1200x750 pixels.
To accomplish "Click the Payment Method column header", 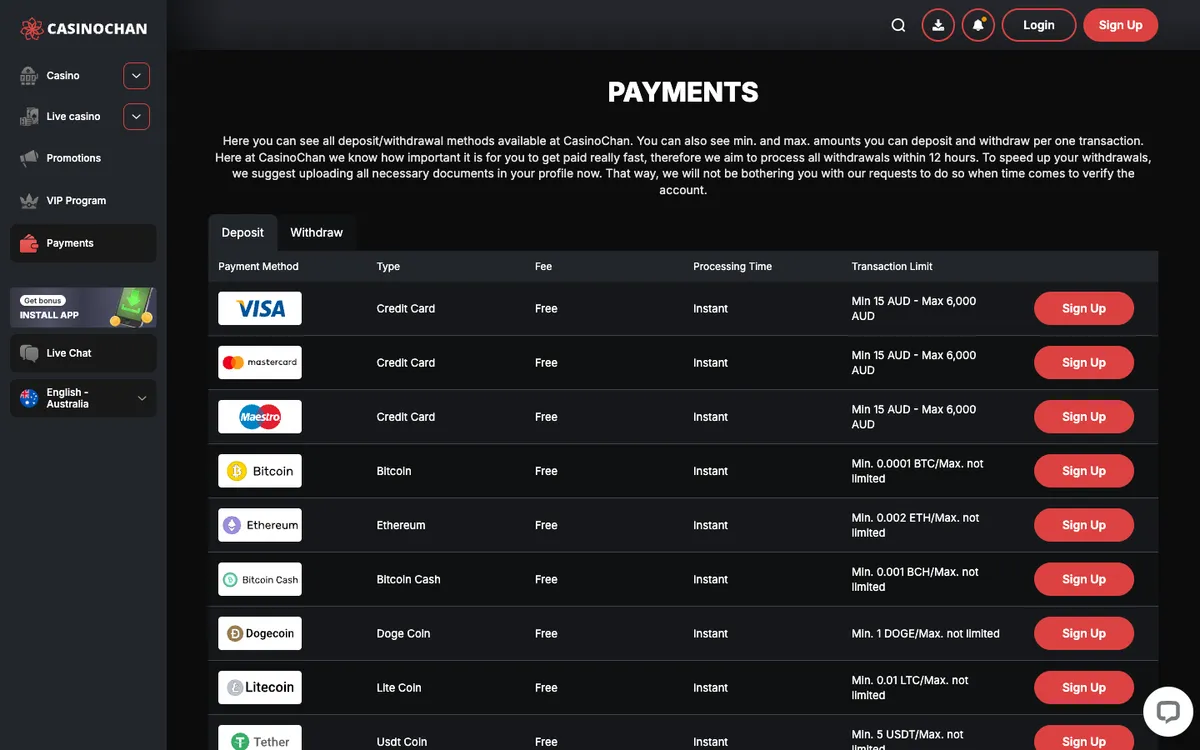I will (x=258, y=267).
